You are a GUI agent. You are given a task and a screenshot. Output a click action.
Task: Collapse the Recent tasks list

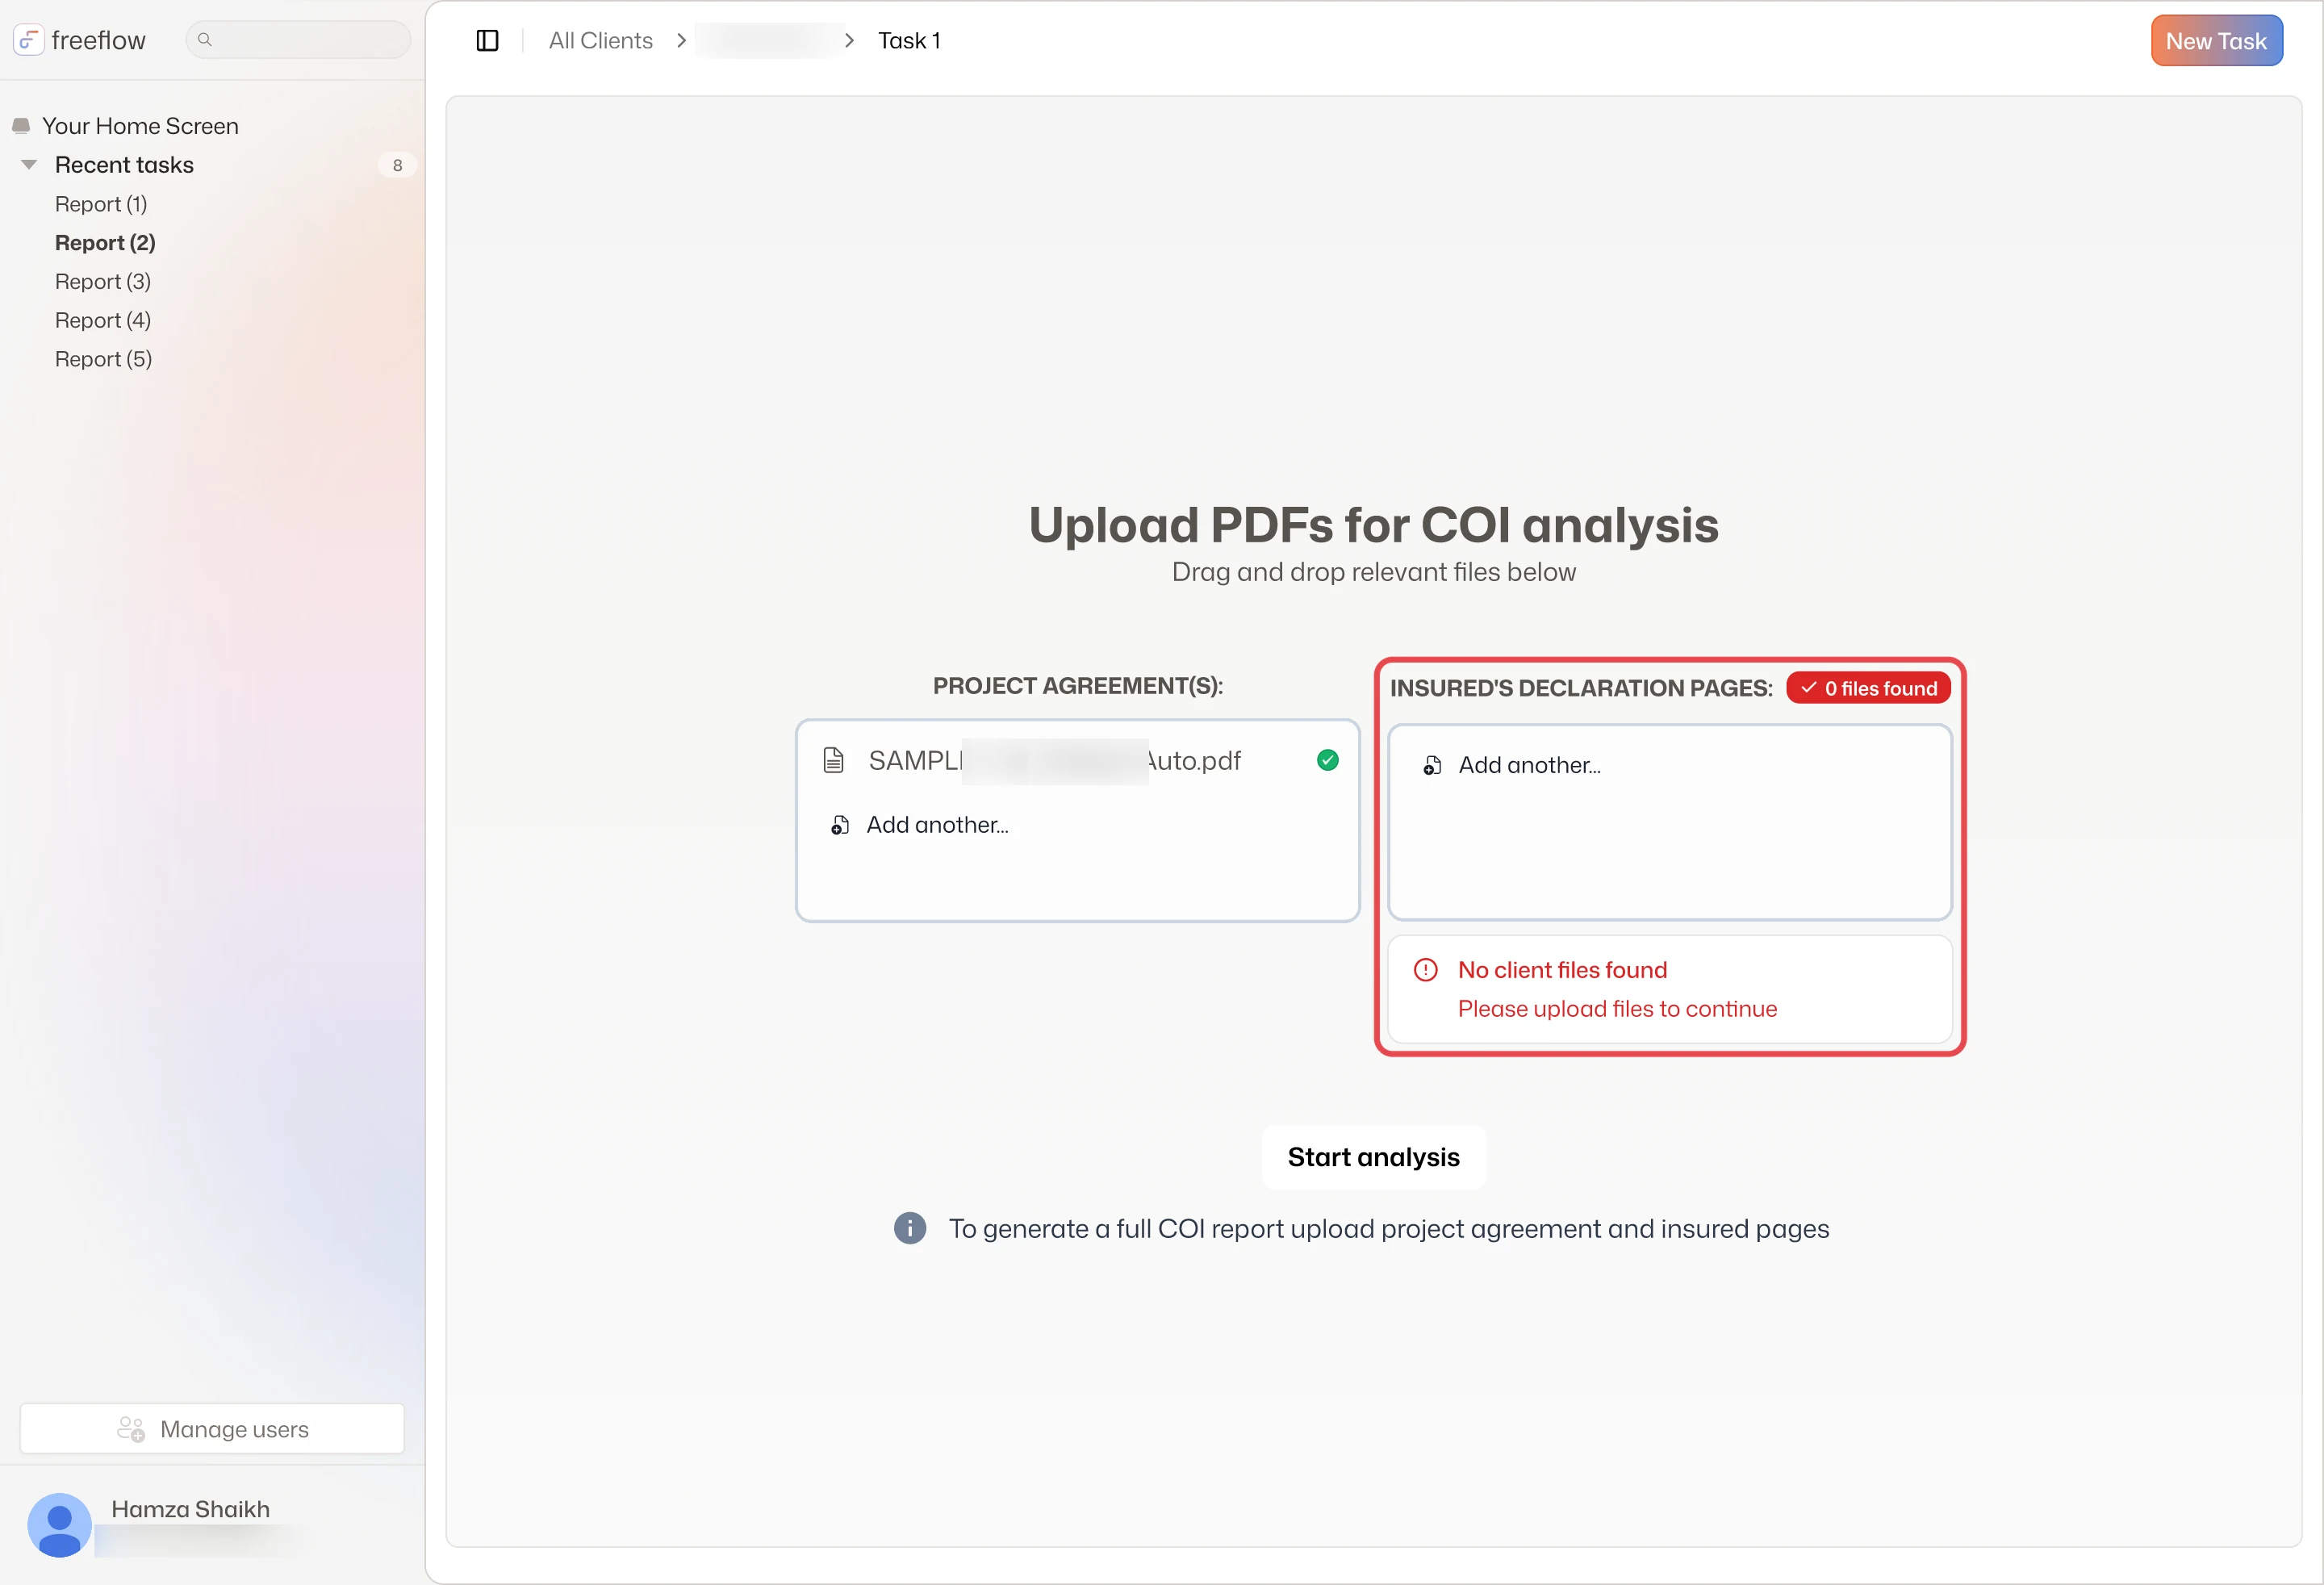pyautogui.click(x=29, y=165)
